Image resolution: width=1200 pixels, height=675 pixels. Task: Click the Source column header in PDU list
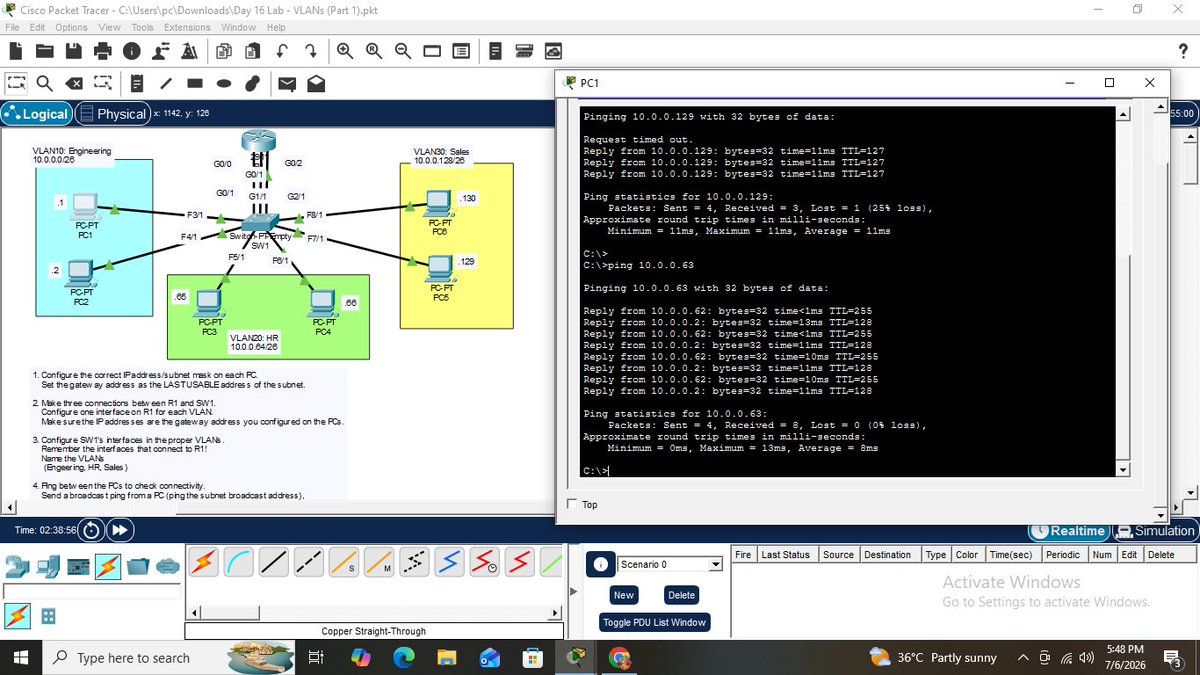coord(838,554)
